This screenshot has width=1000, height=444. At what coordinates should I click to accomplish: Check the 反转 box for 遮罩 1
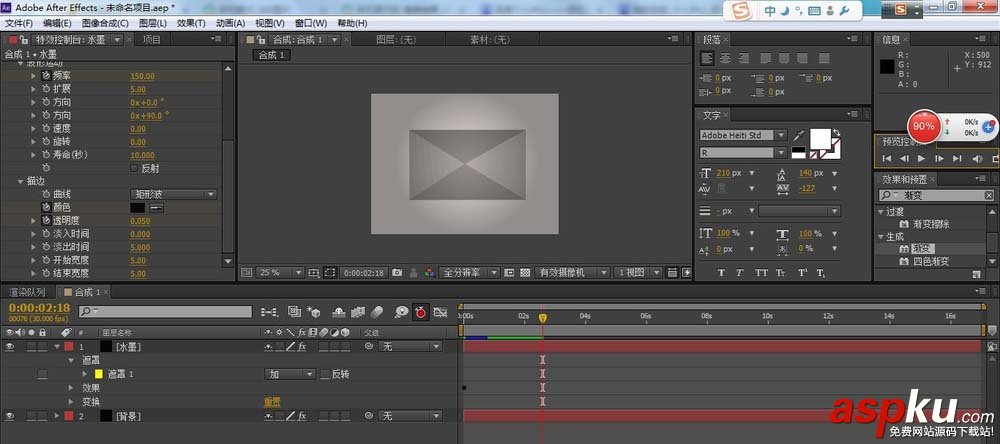pyautogui.click(x=324, y=374)
